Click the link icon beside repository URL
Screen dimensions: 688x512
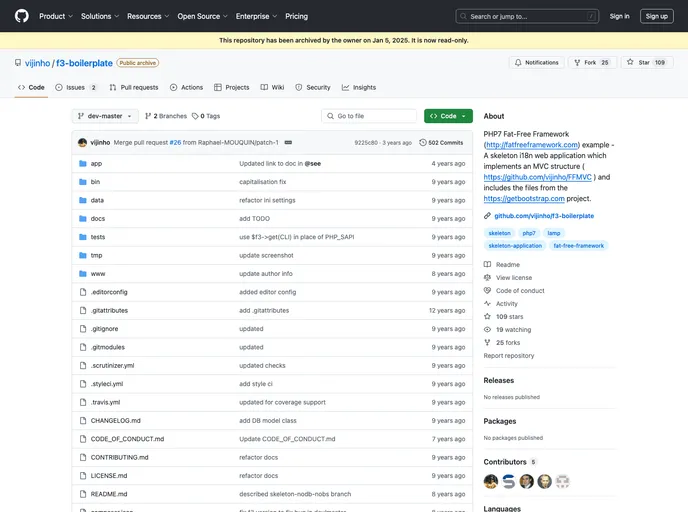487,216
